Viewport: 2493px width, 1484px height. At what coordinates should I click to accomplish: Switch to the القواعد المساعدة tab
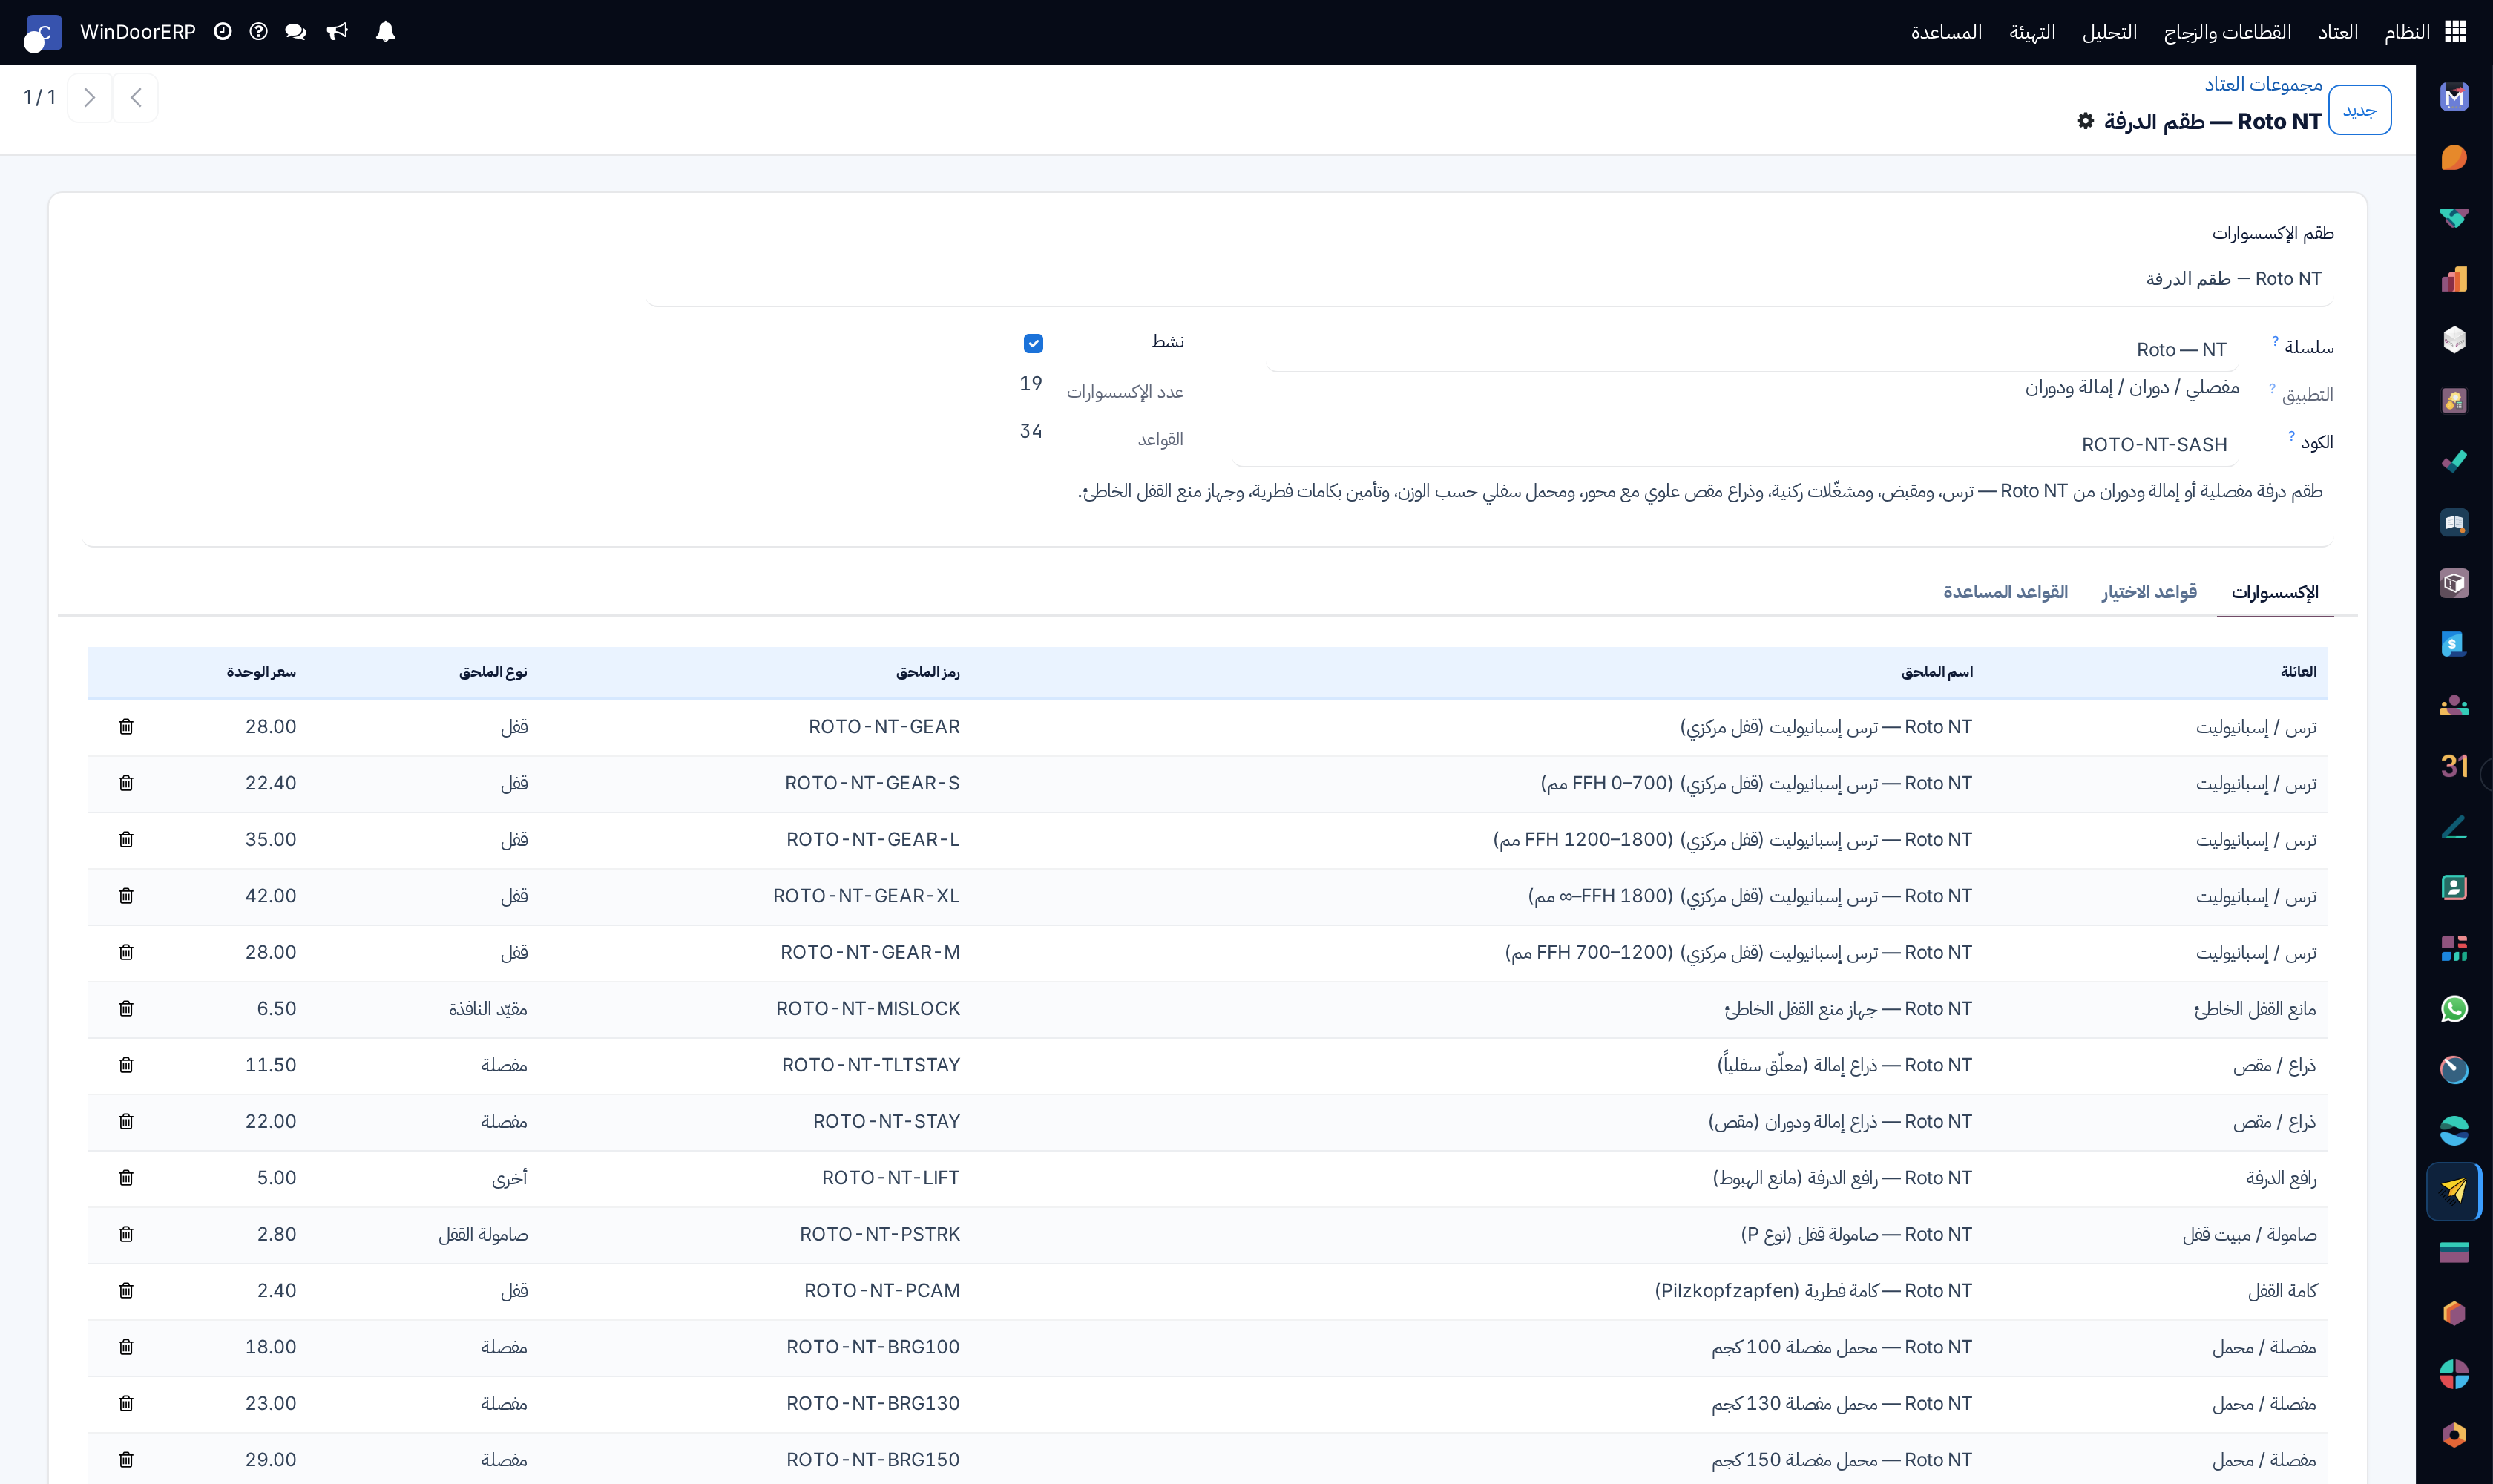pos(2005,592)
